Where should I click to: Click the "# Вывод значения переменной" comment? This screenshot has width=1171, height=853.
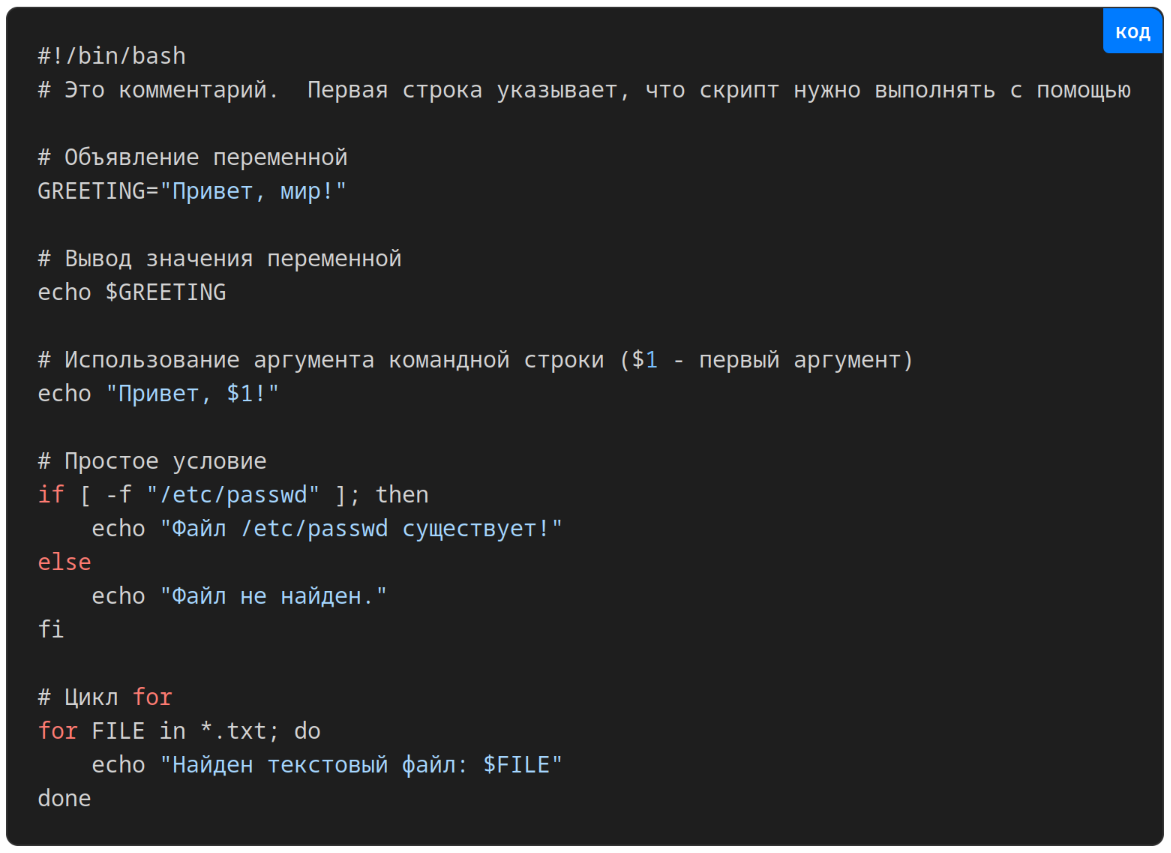pyautogui.click(x=219, y=259)
